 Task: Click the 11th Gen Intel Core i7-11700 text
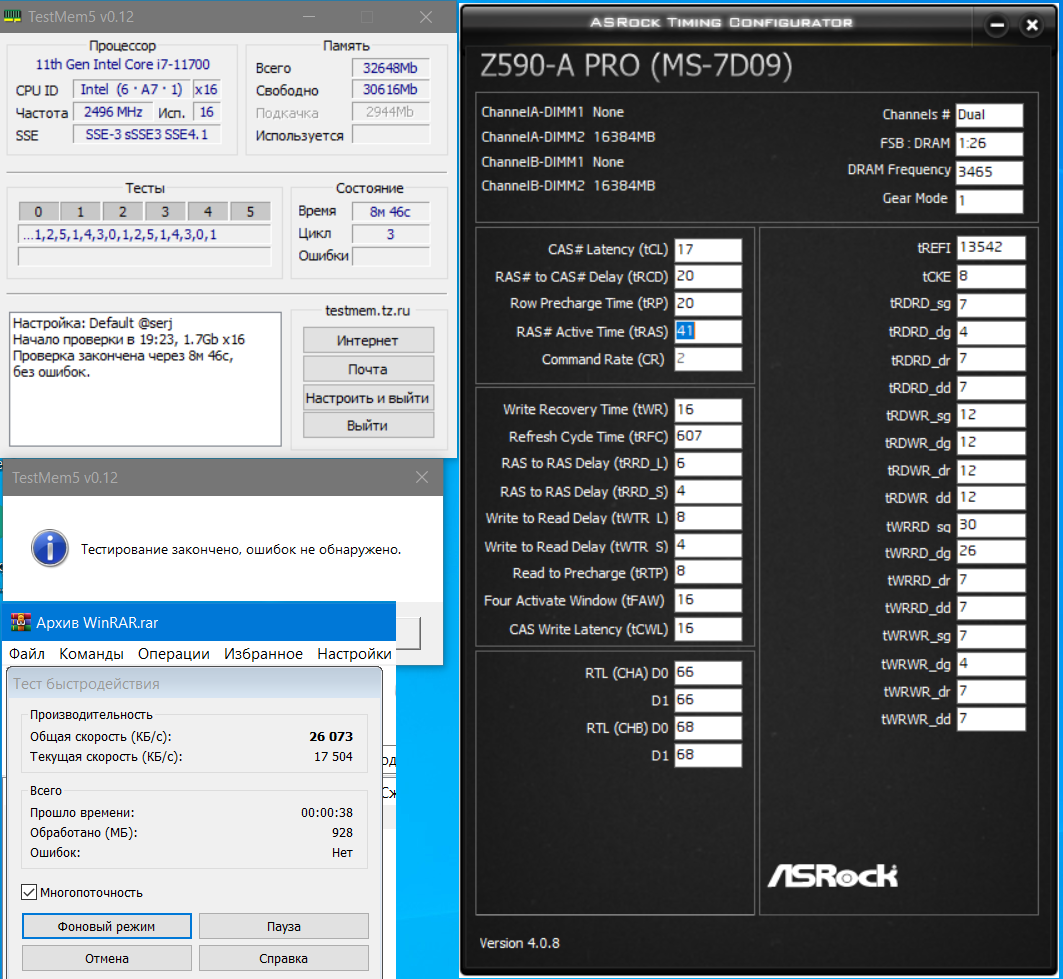[x=123, y=64]
